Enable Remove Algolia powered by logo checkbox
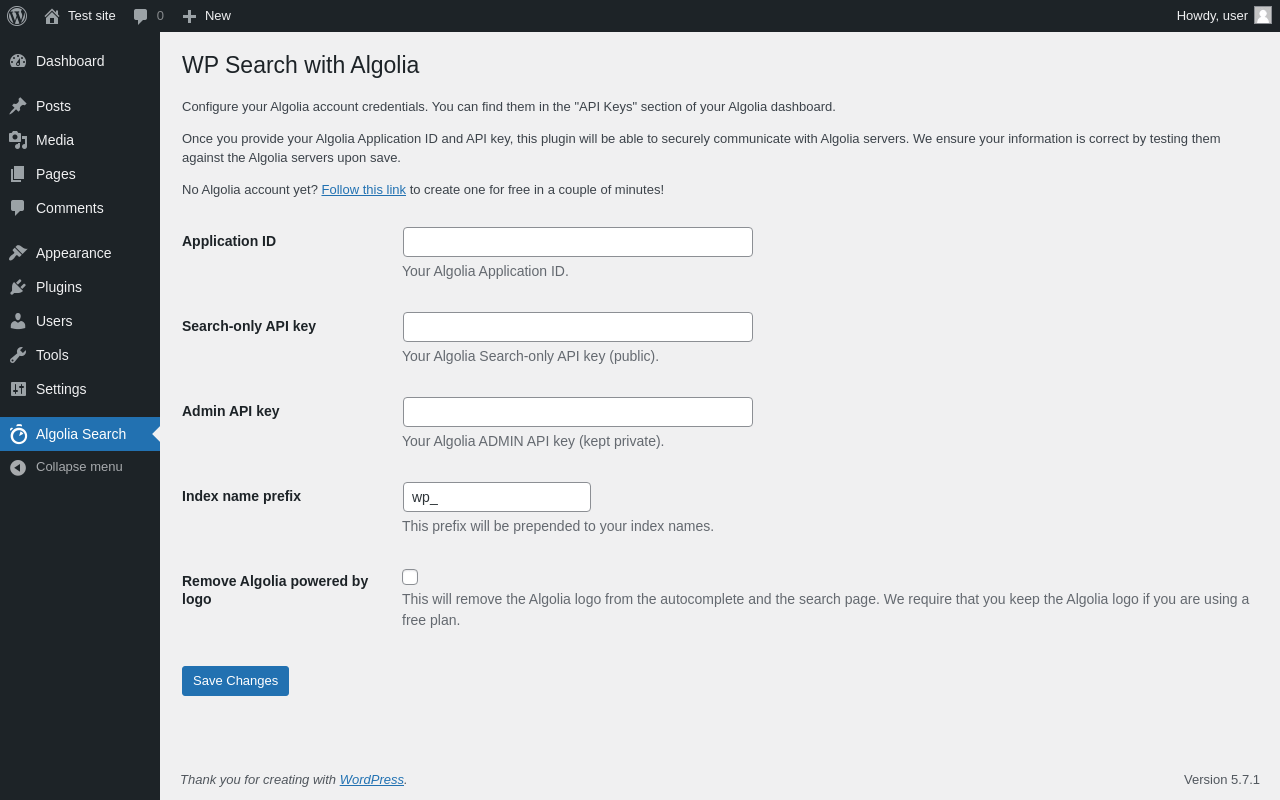 tap(410, 577)
